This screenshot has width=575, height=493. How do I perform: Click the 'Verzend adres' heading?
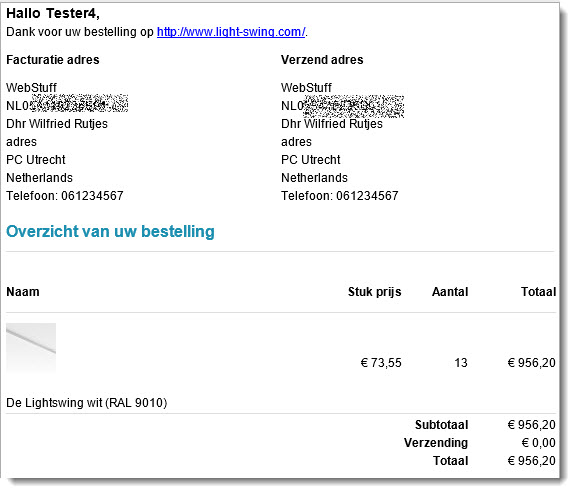[322, 60]
